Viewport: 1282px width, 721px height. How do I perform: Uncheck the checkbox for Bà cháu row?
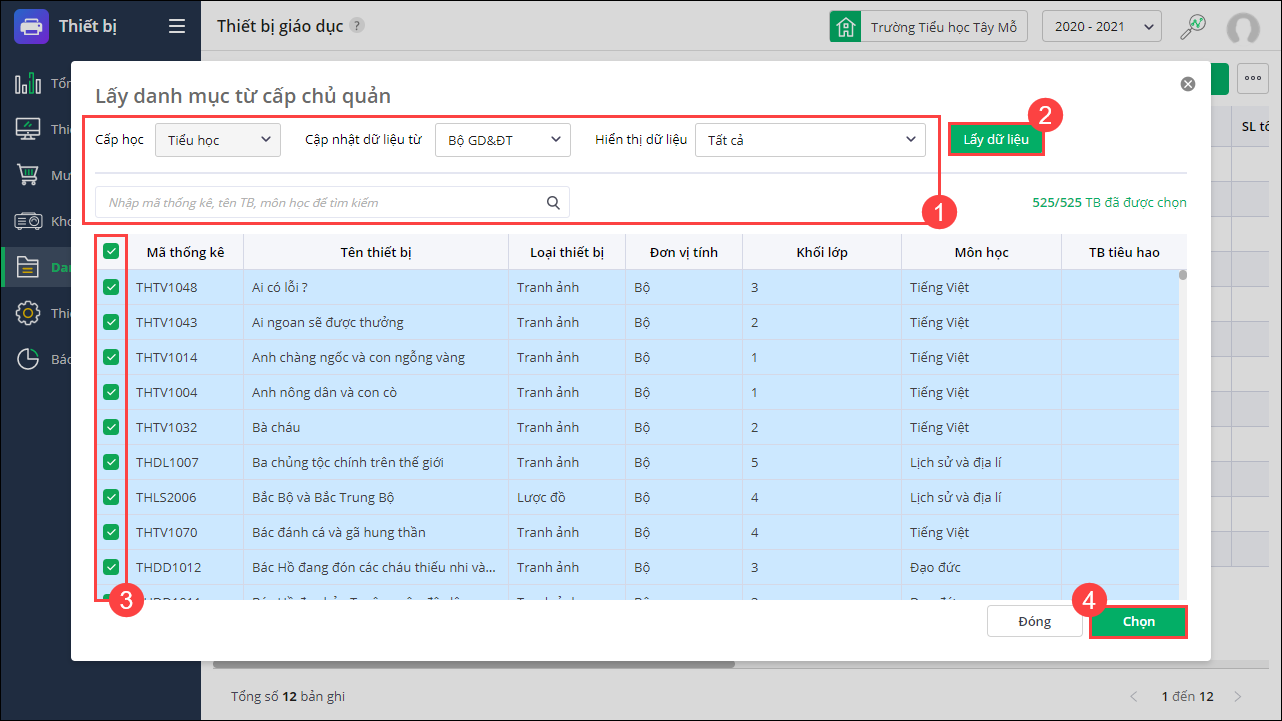tap(111, 427)
